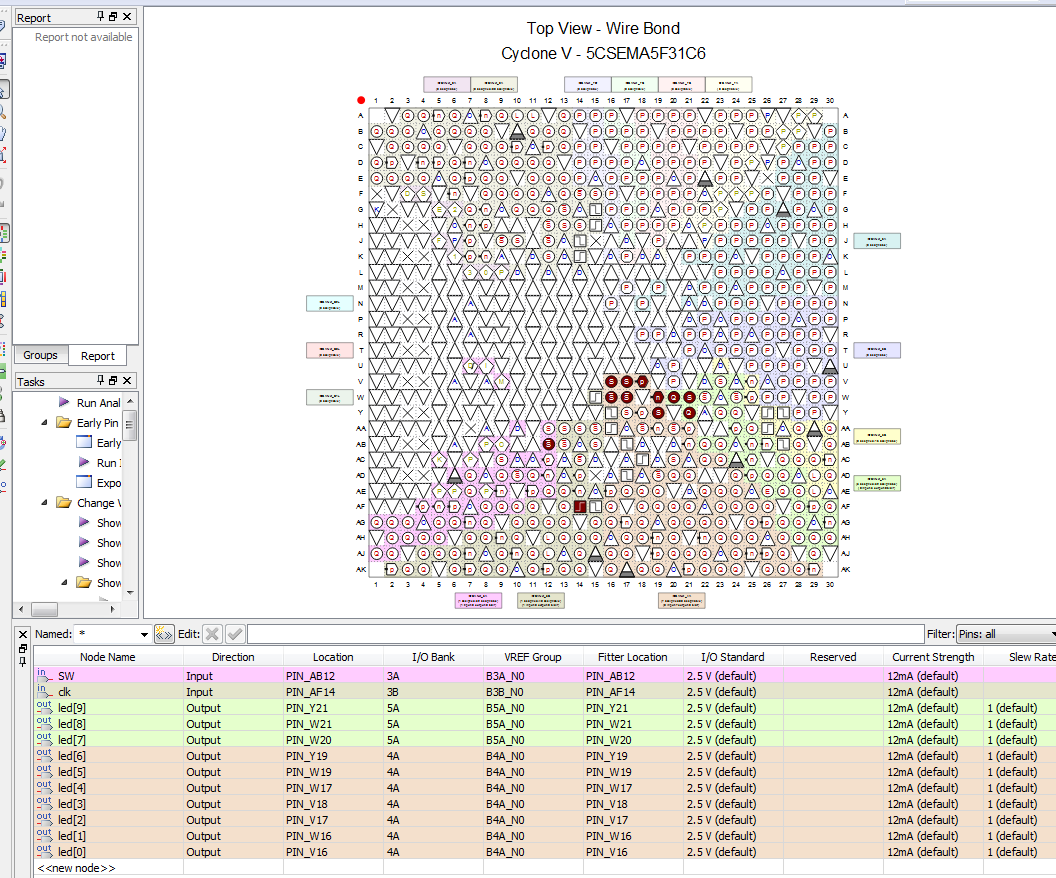Open the Named filter dropdown
Image resolution: width=1056 pixels, height=878 pixels.
pos(144,634)
